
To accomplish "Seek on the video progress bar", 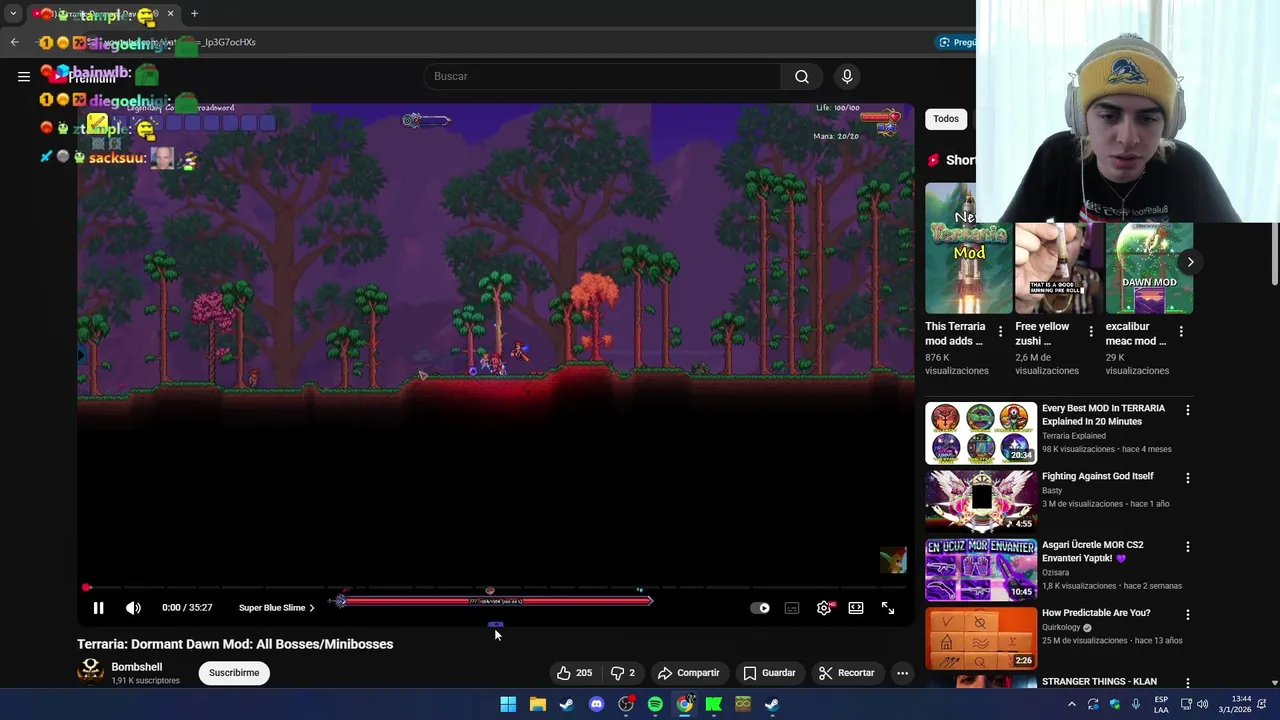I will point(495,587).
